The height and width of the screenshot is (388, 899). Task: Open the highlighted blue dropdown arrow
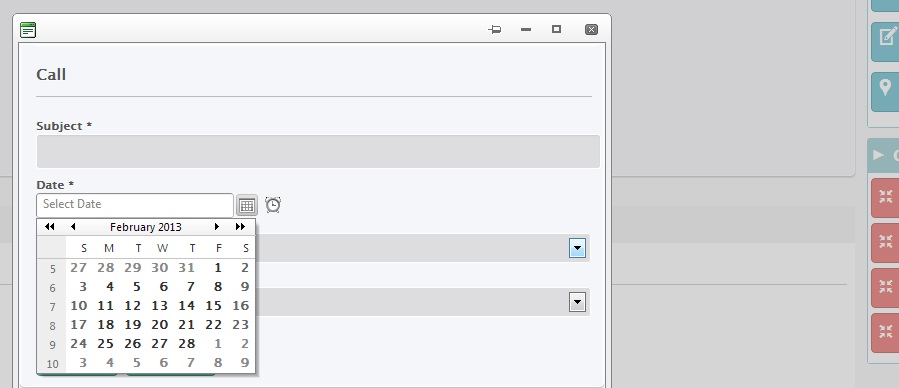[577, 249]
